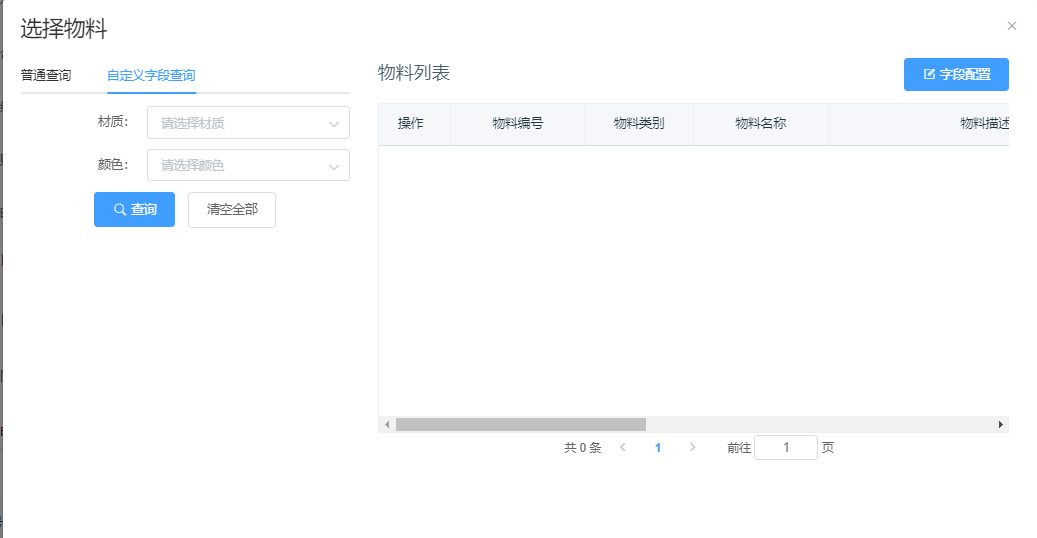Select page number 1 in pagination
Viewport: 1037px width, 538px height.
click(657, 448)
